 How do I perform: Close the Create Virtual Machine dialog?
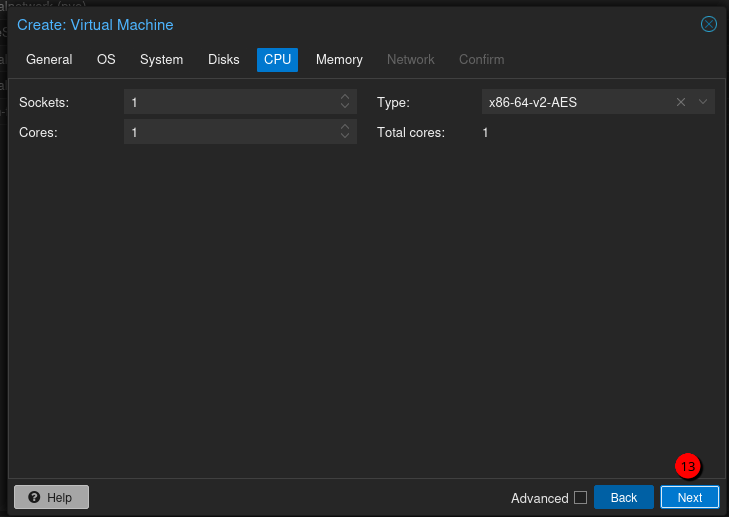pos(708,24)
